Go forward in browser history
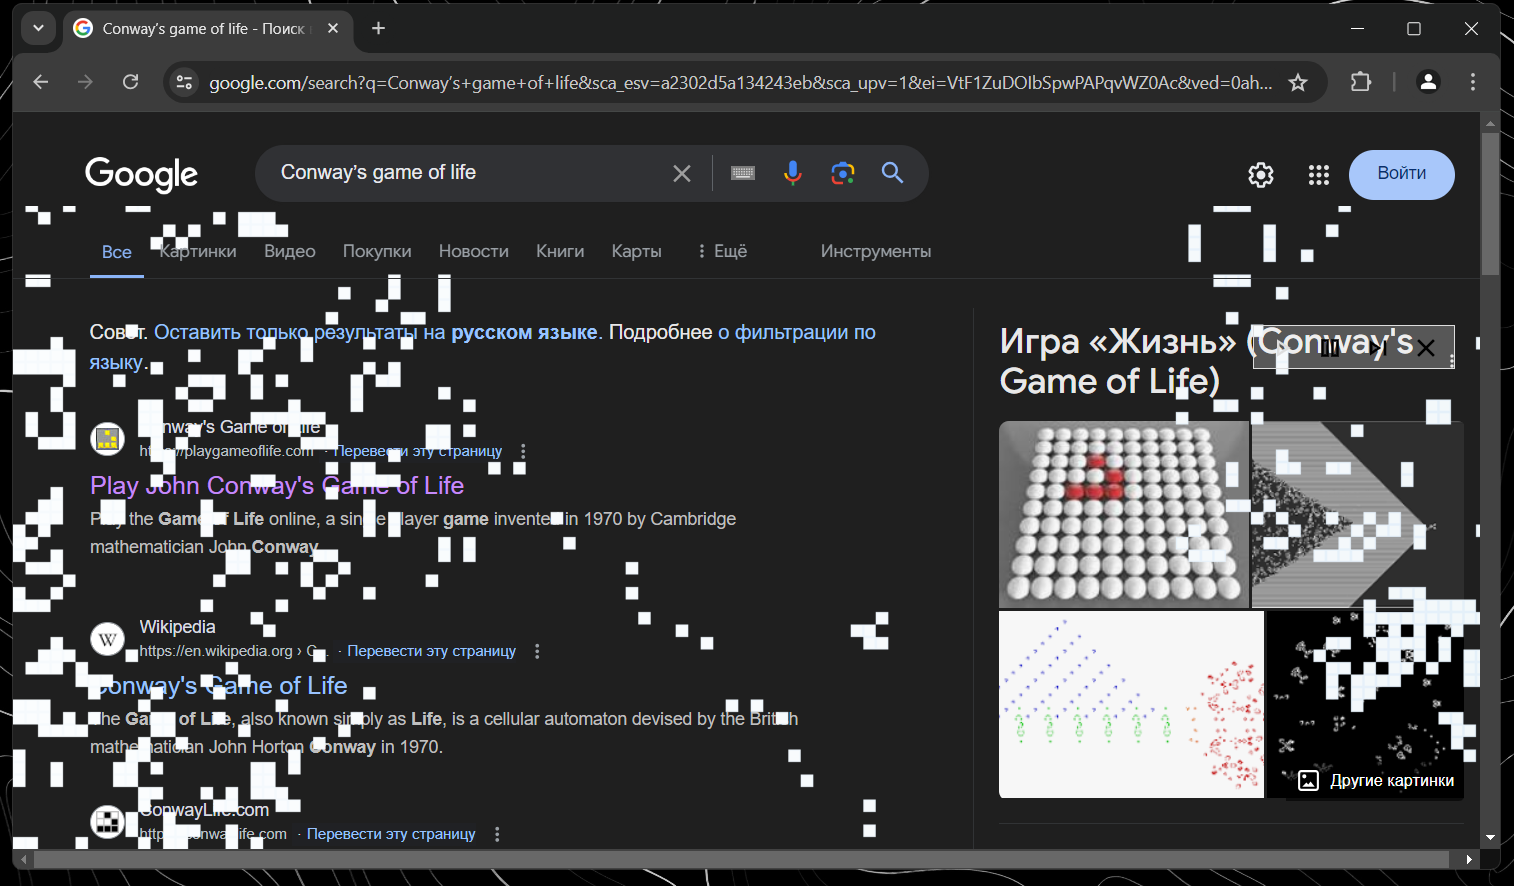Image resolution: width=1514 pixels, height=886 pixels. tap(85, 82)
